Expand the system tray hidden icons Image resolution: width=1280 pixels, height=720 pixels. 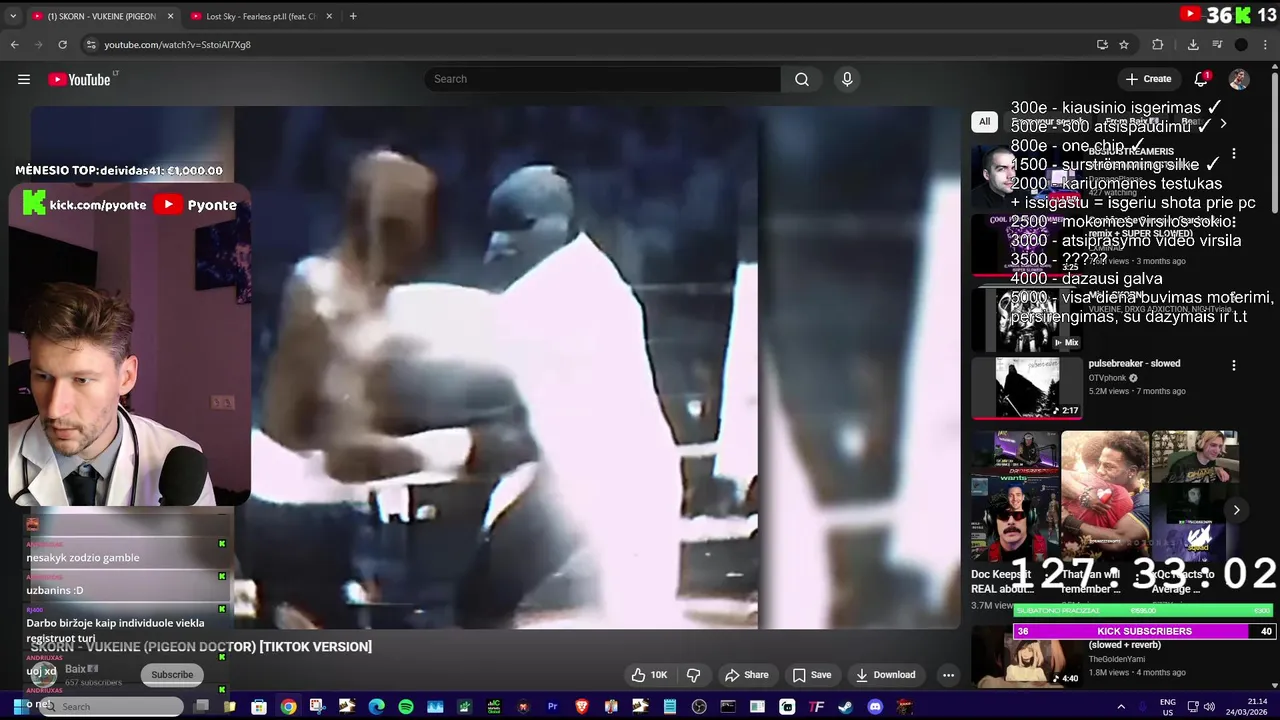(1120, 707)
